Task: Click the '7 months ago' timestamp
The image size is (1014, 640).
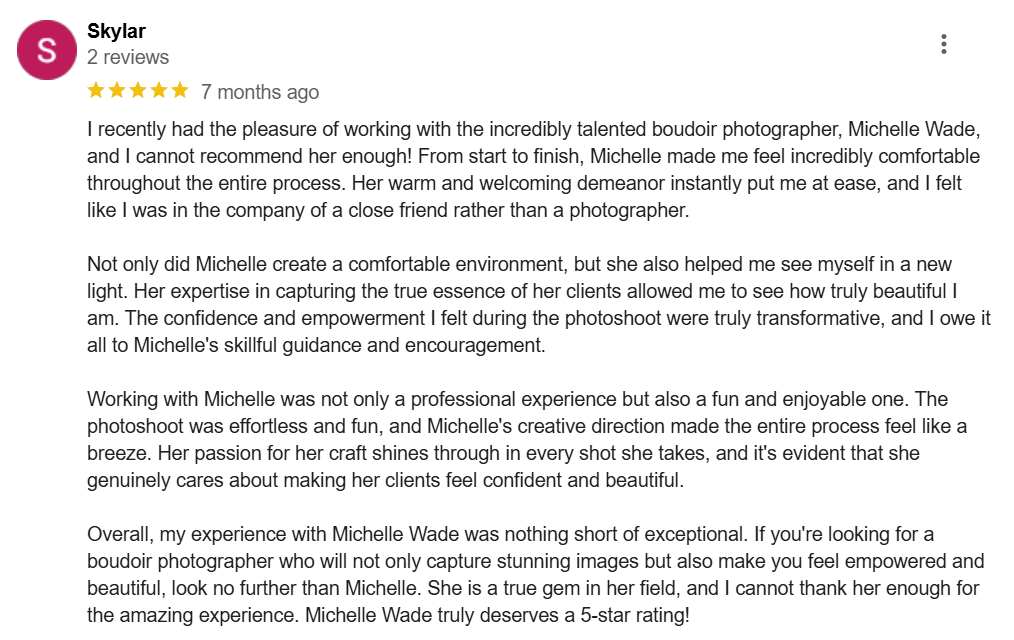Action: [260, 92]
